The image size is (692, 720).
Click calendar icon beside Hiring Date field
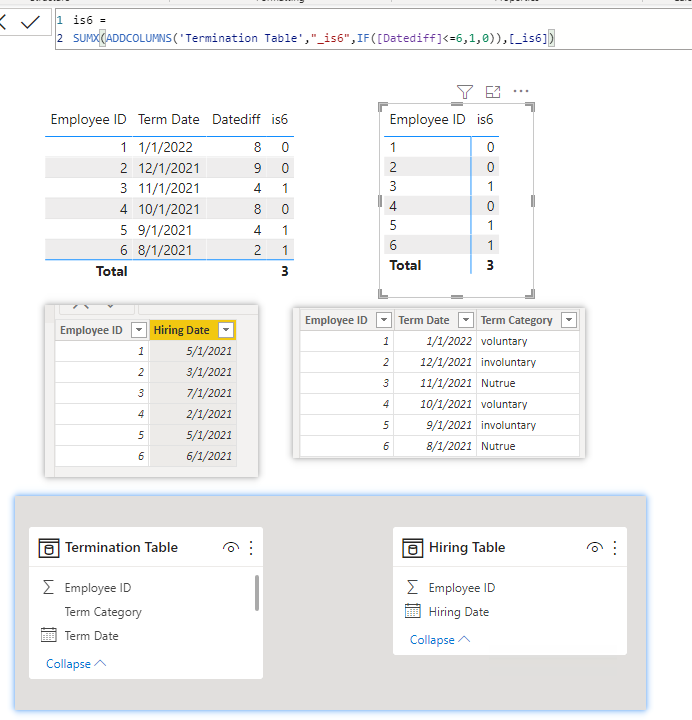tap(412, 611)
